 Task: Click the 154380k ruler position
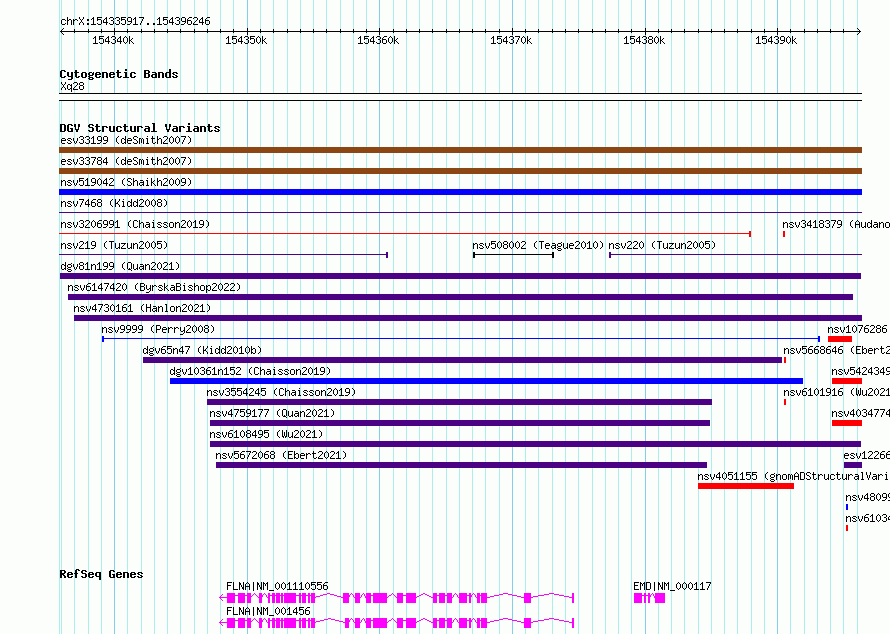tap(644, 40)
